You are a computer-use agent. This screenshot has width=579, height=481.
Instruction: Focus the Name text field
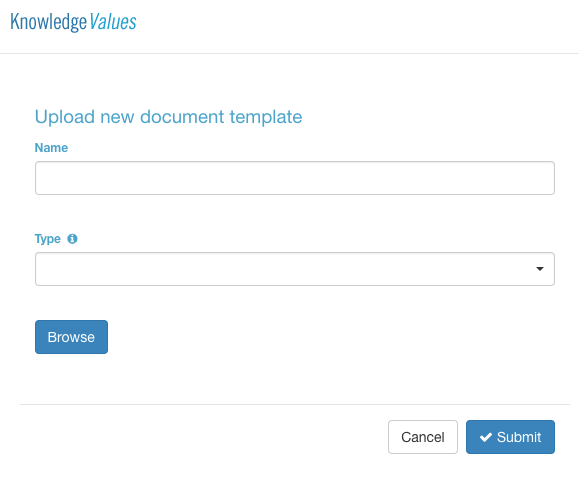(x=295, y=178)
